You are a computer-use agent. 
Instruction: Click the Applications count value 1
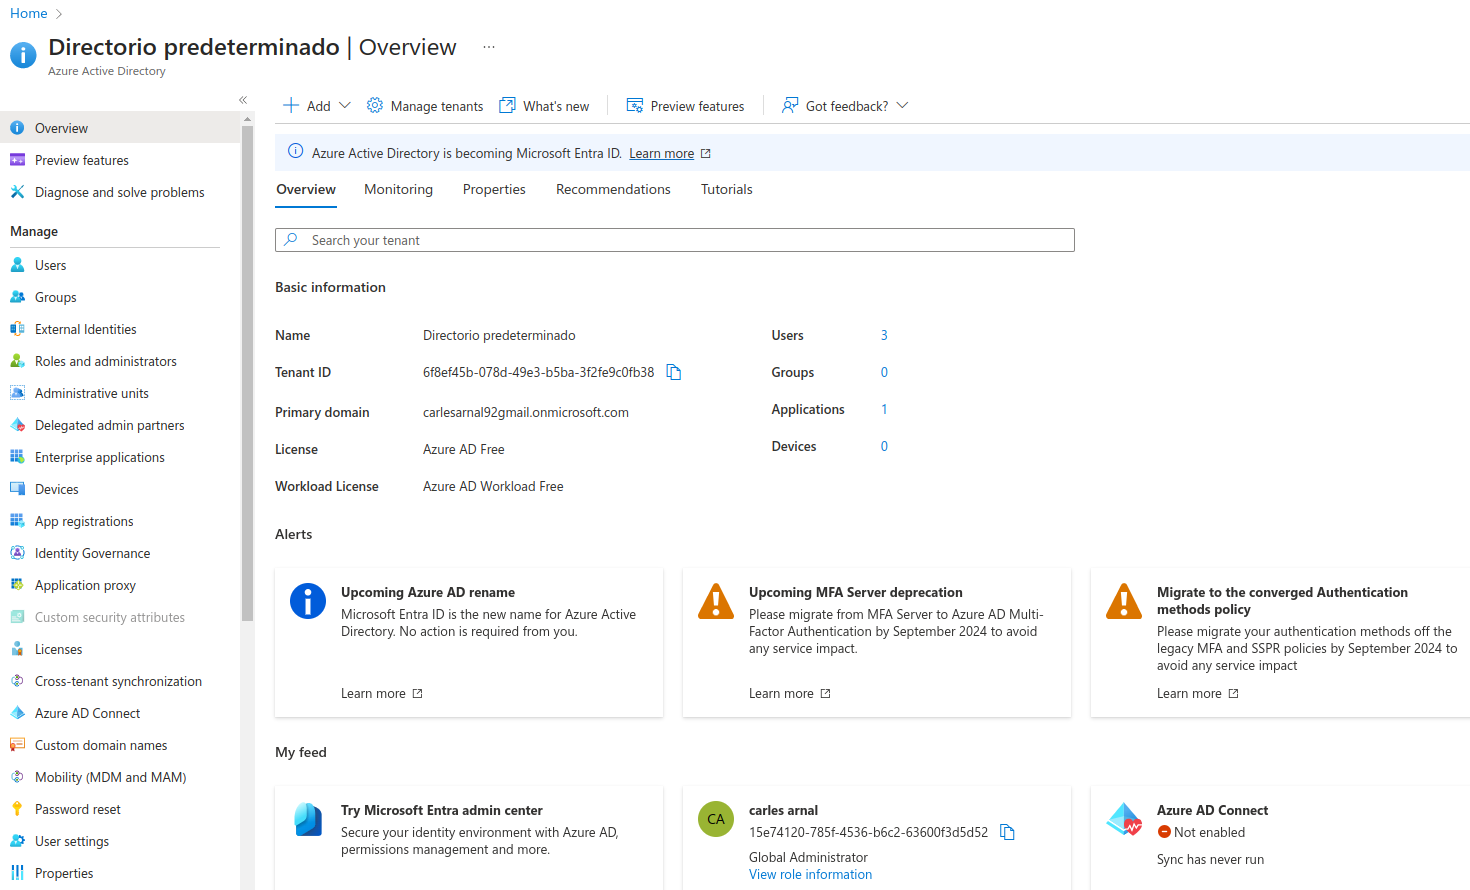click(884, 409)
